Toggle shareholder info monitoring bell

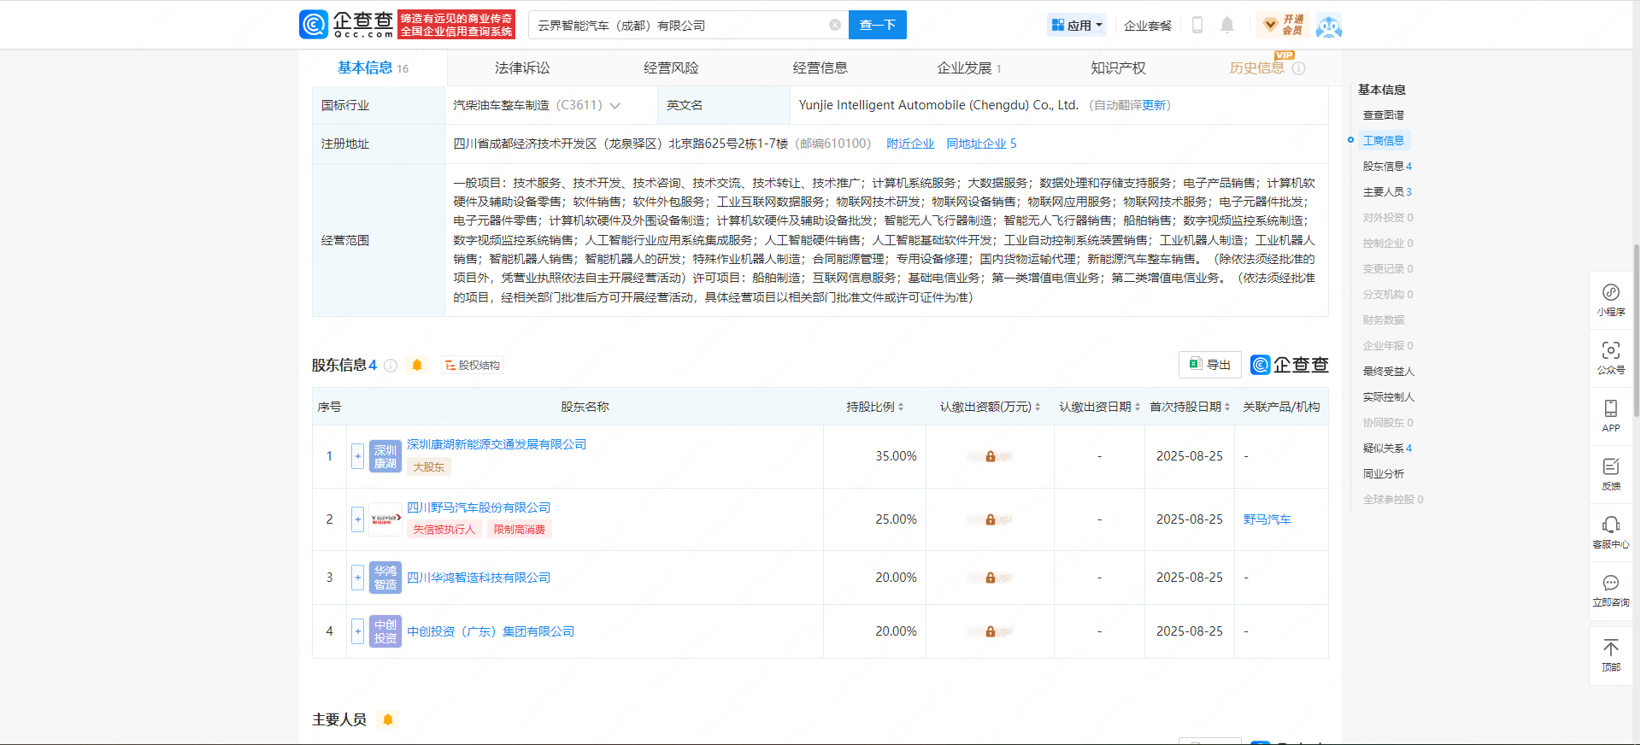417,366
